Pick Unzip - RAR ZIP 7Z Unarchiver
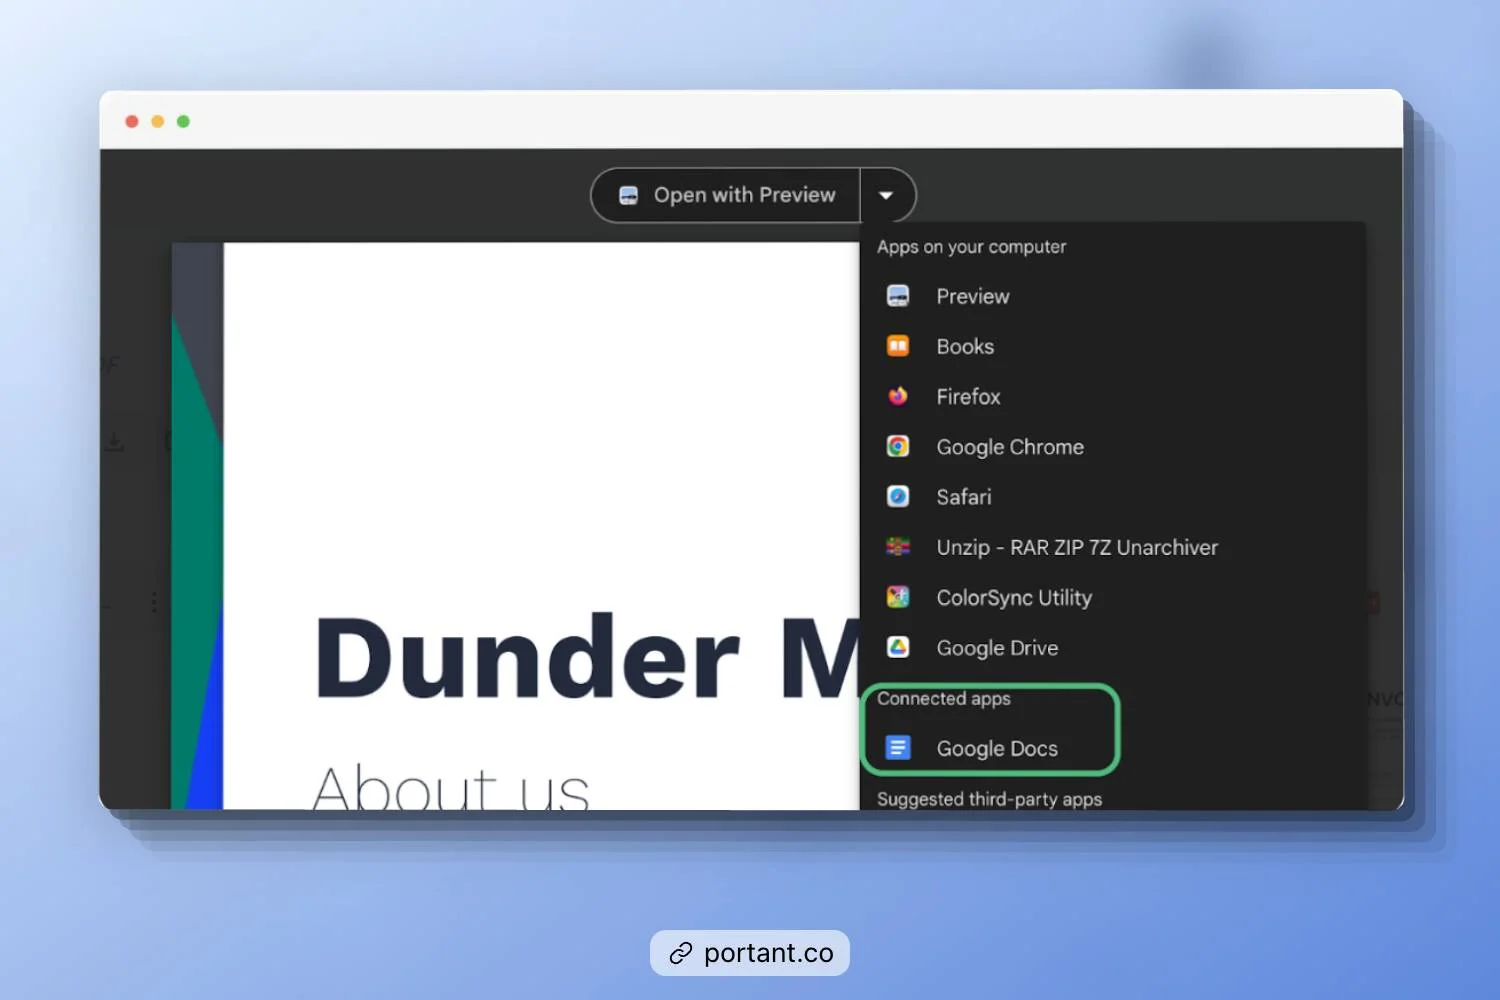The width and height of the screenshot is (1500, 1000). [x=1112, y=547]
